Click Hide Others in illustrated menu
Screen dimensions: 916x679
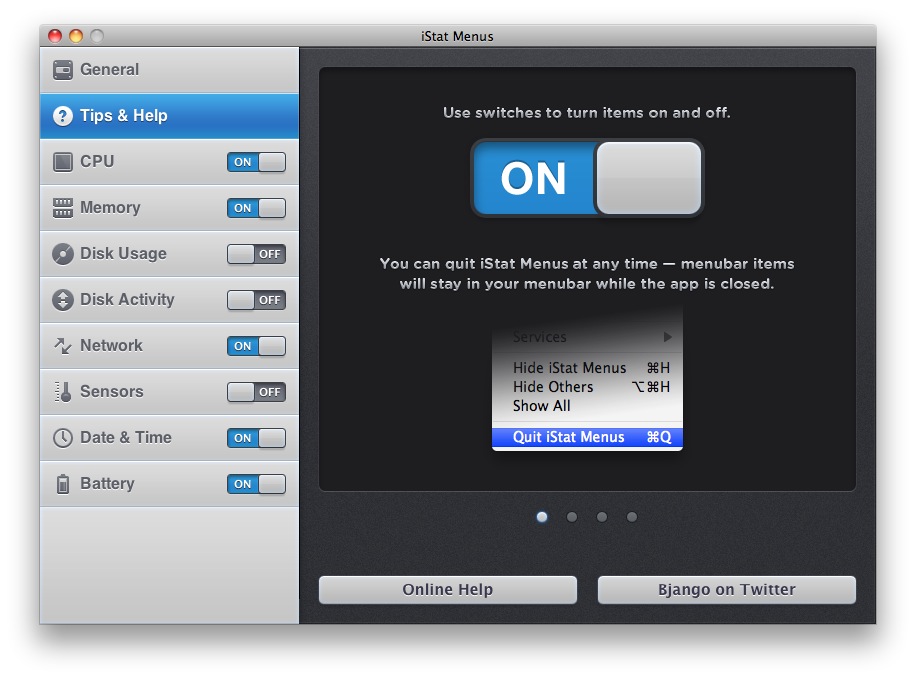tap(587, 387)
